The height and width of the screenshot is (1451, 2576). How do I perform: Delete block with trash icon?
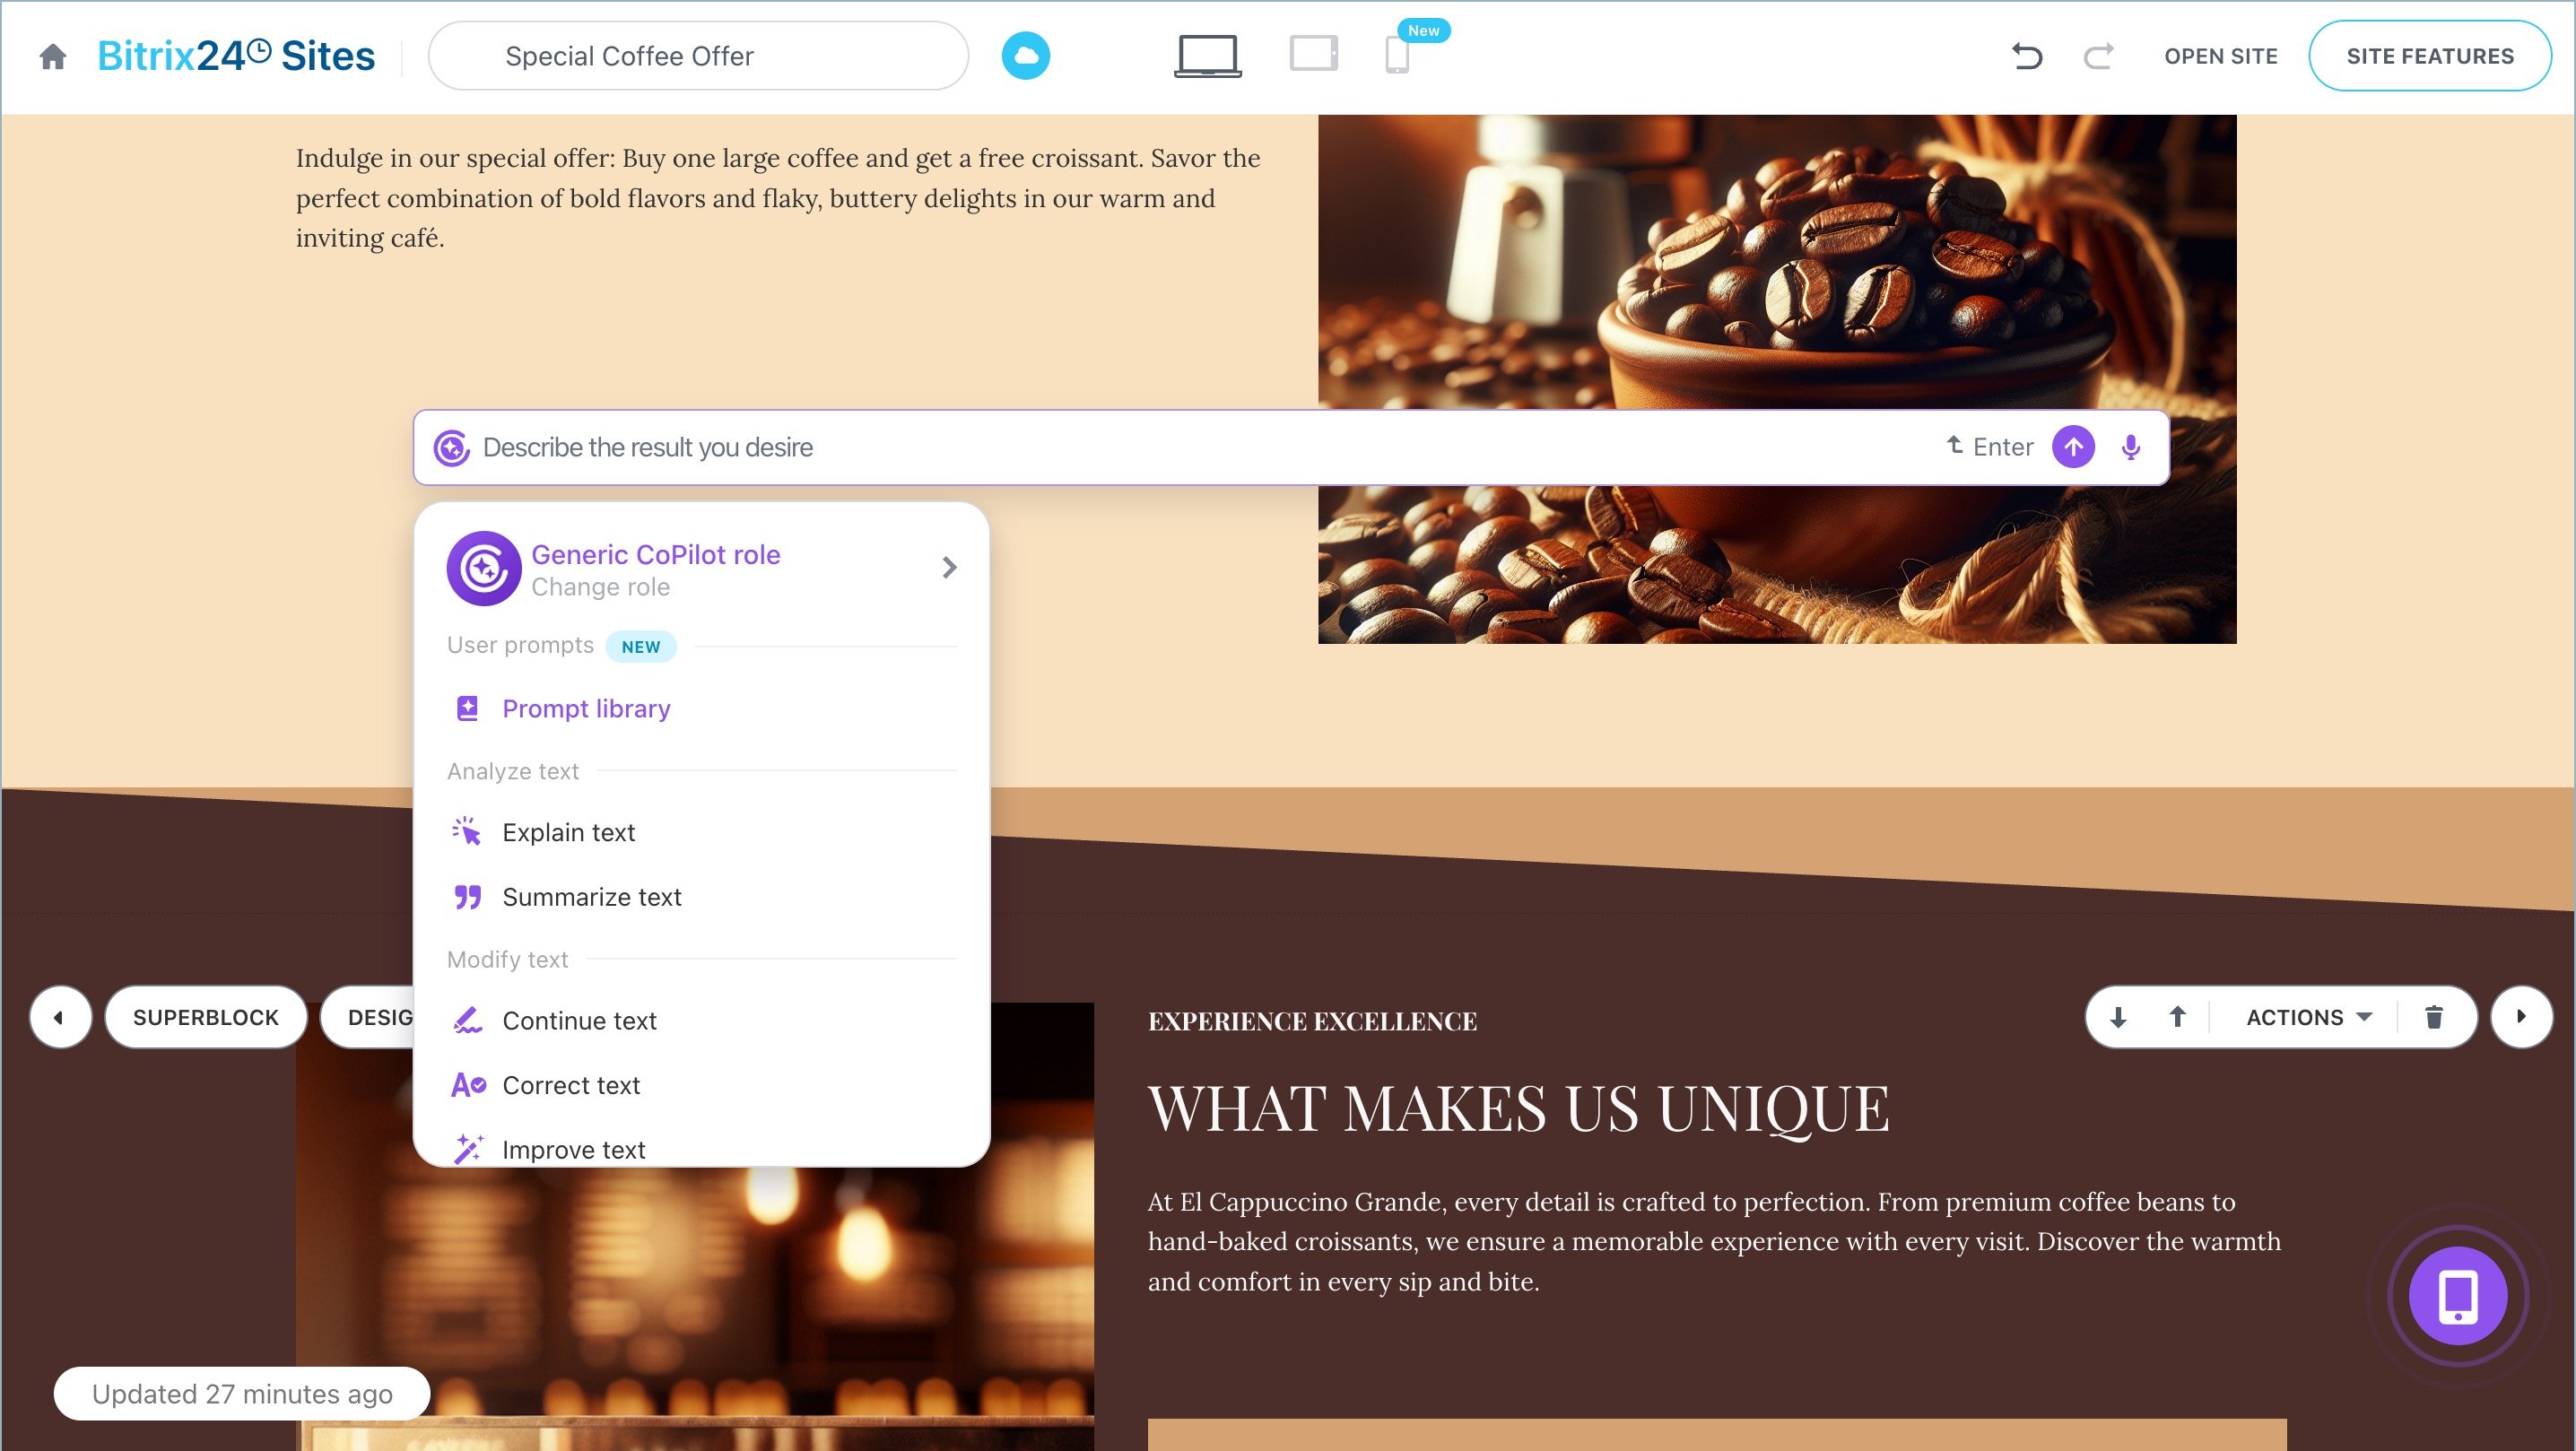2434,1017
